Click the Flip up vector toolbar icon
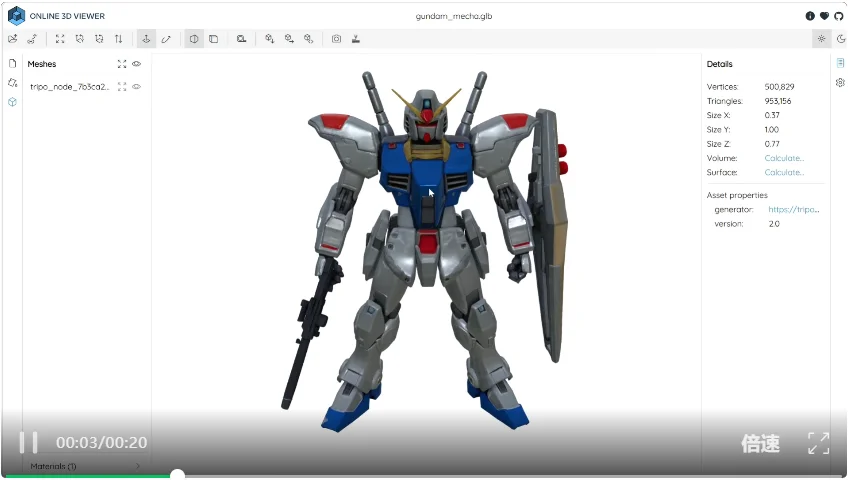 119,39
